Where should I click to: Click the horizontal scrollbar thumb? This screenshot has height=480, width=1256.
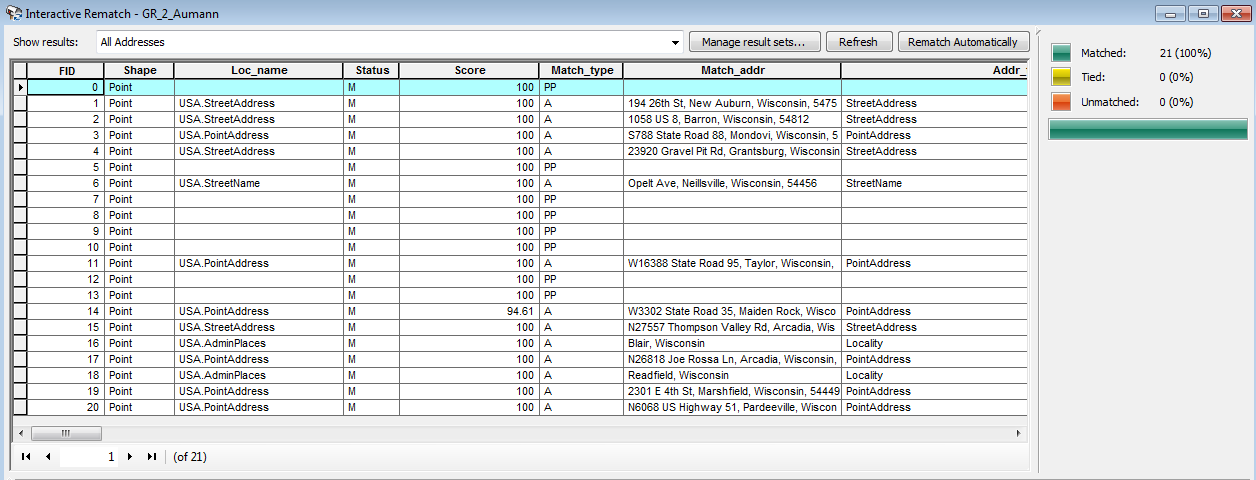point(65,433)
